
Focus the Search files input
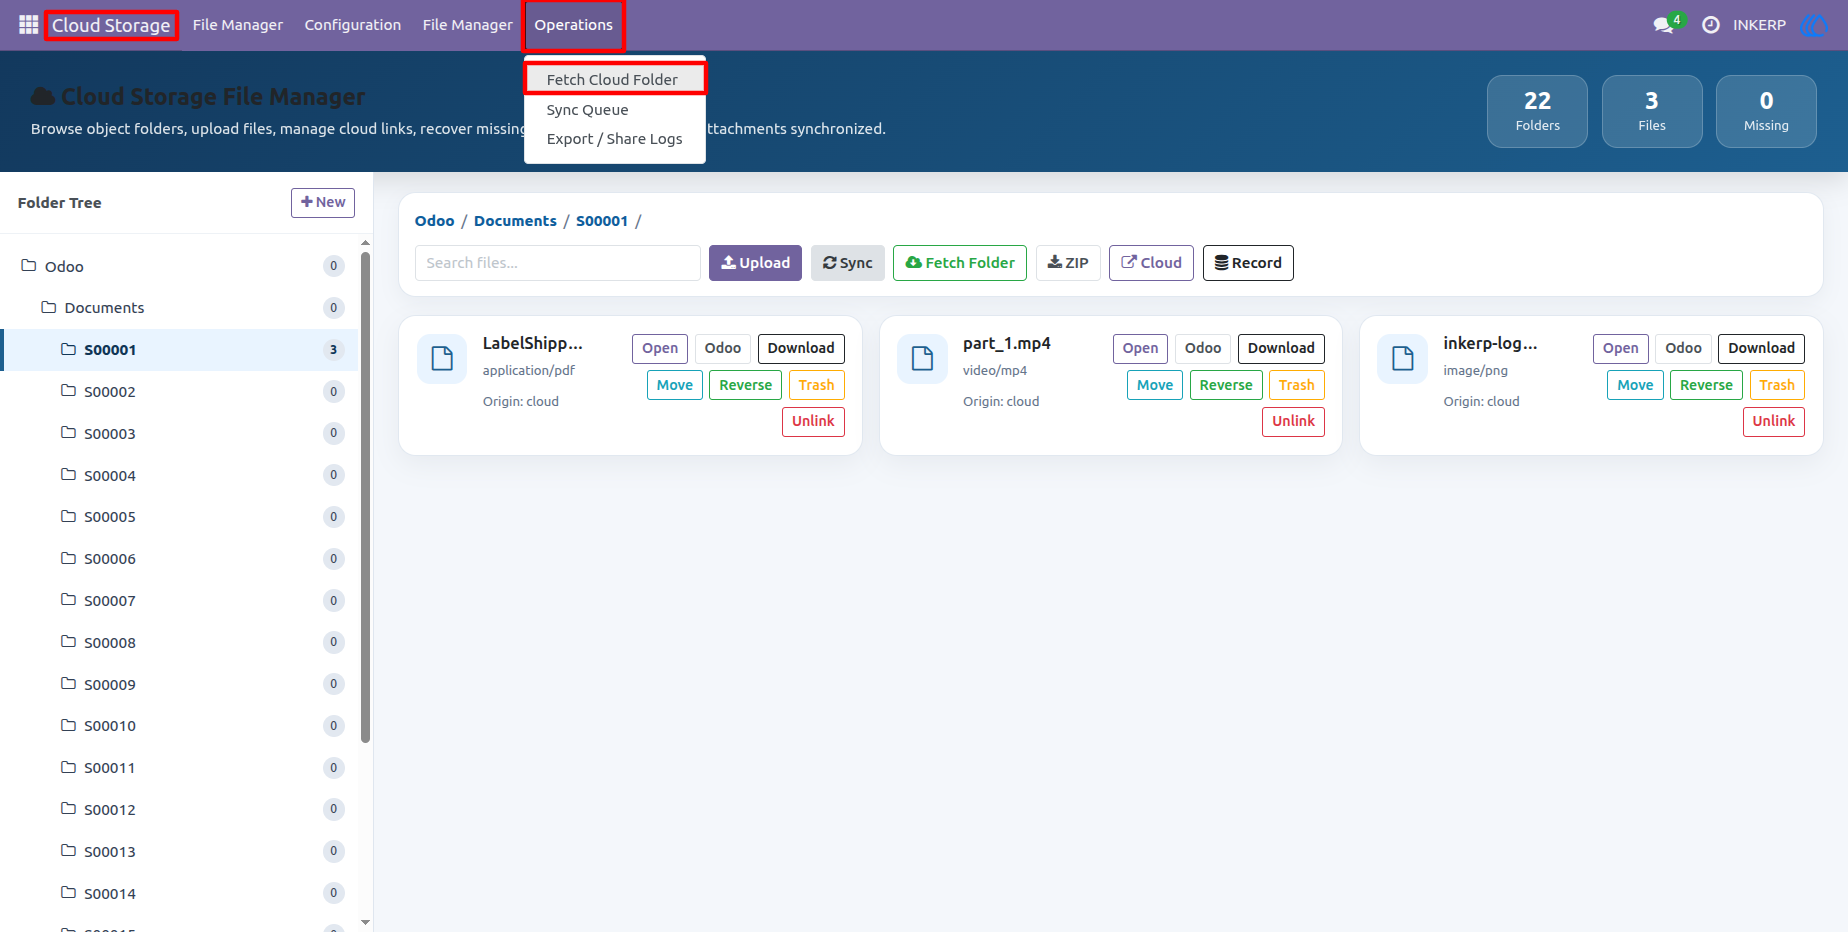tap(558, 263)
